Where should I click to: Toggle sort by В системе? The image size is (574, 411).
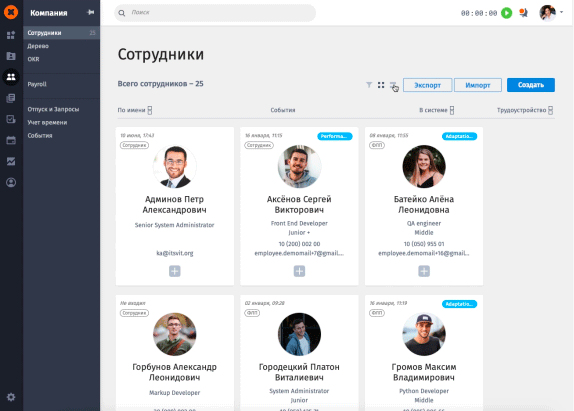tap(452, 110)
